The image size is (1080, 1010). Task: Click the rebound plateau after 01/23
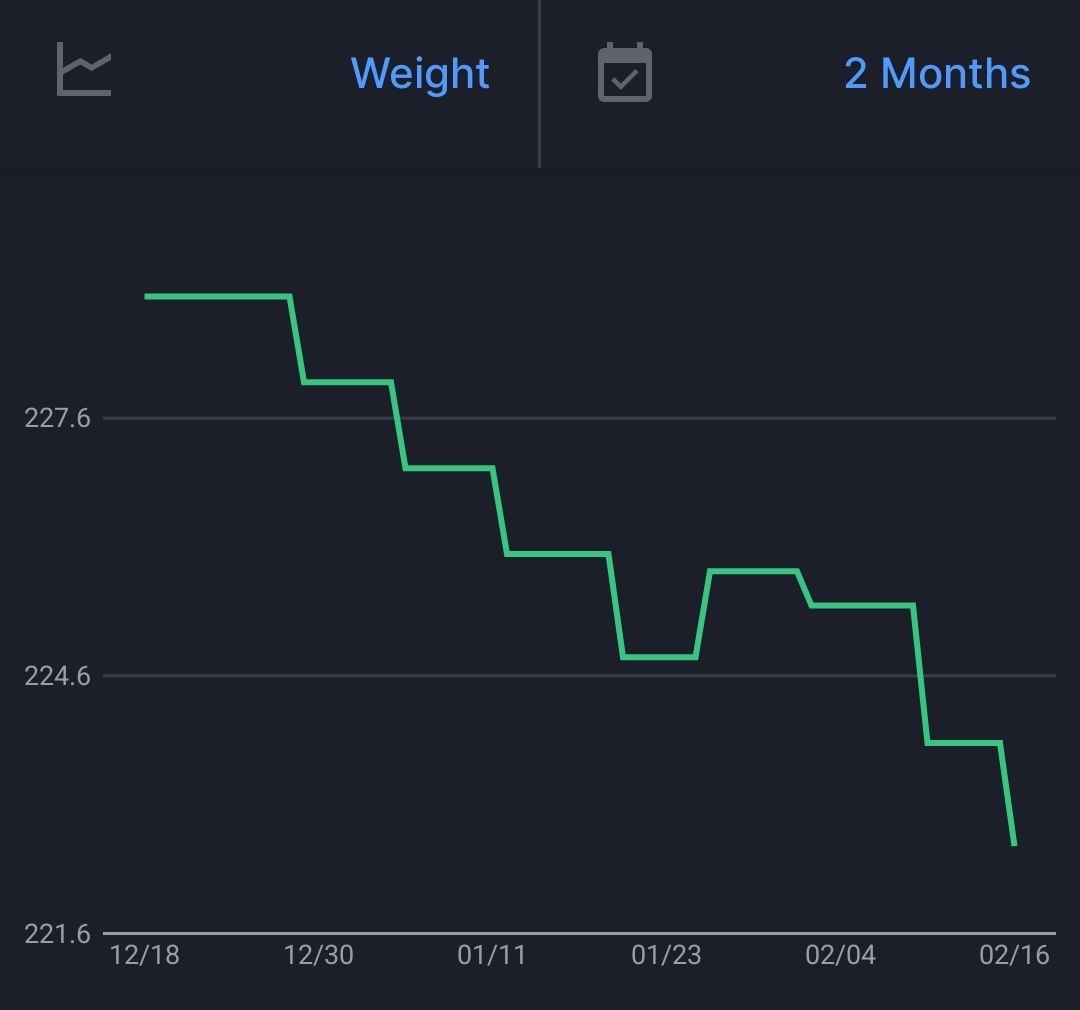[x=753, y=571]
